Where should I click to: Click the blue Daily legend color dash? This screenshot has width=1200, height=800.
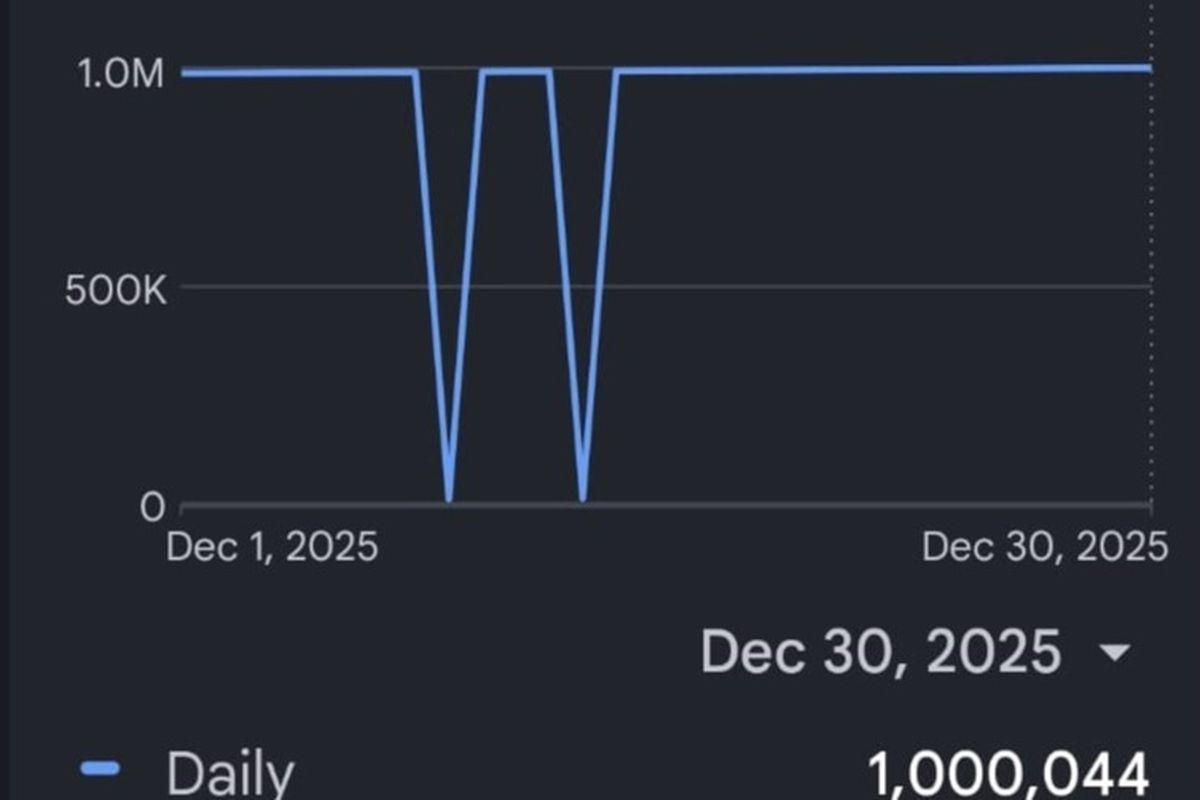tap(99, 769)
